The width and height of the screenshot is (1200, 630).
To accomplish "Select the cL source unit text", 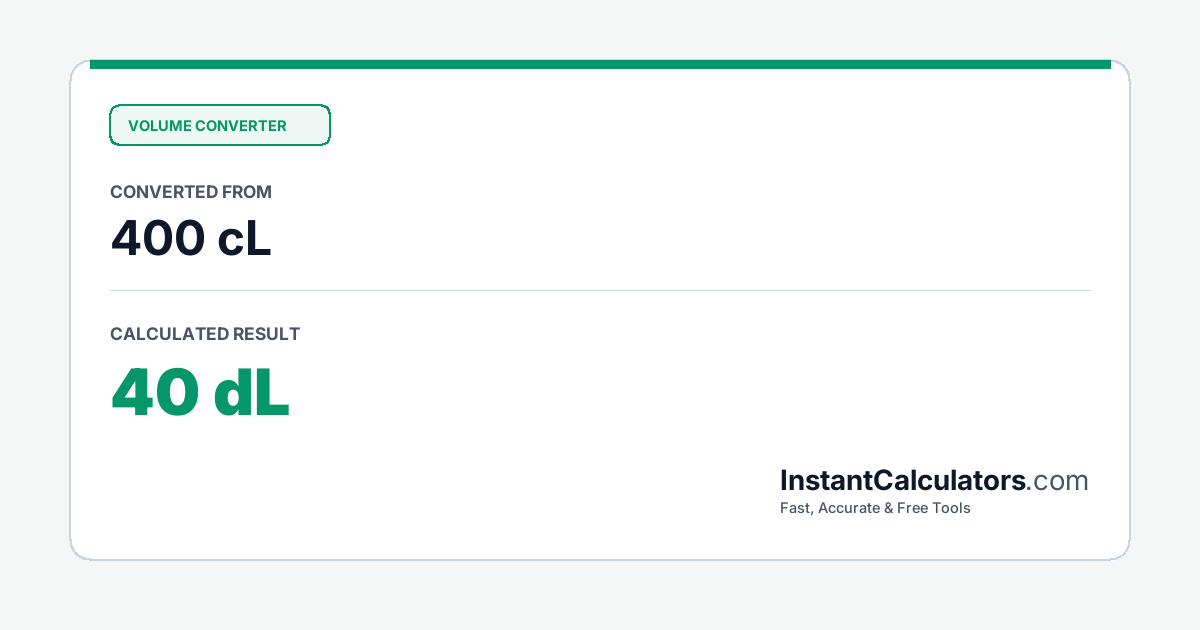I will point(245,238).
